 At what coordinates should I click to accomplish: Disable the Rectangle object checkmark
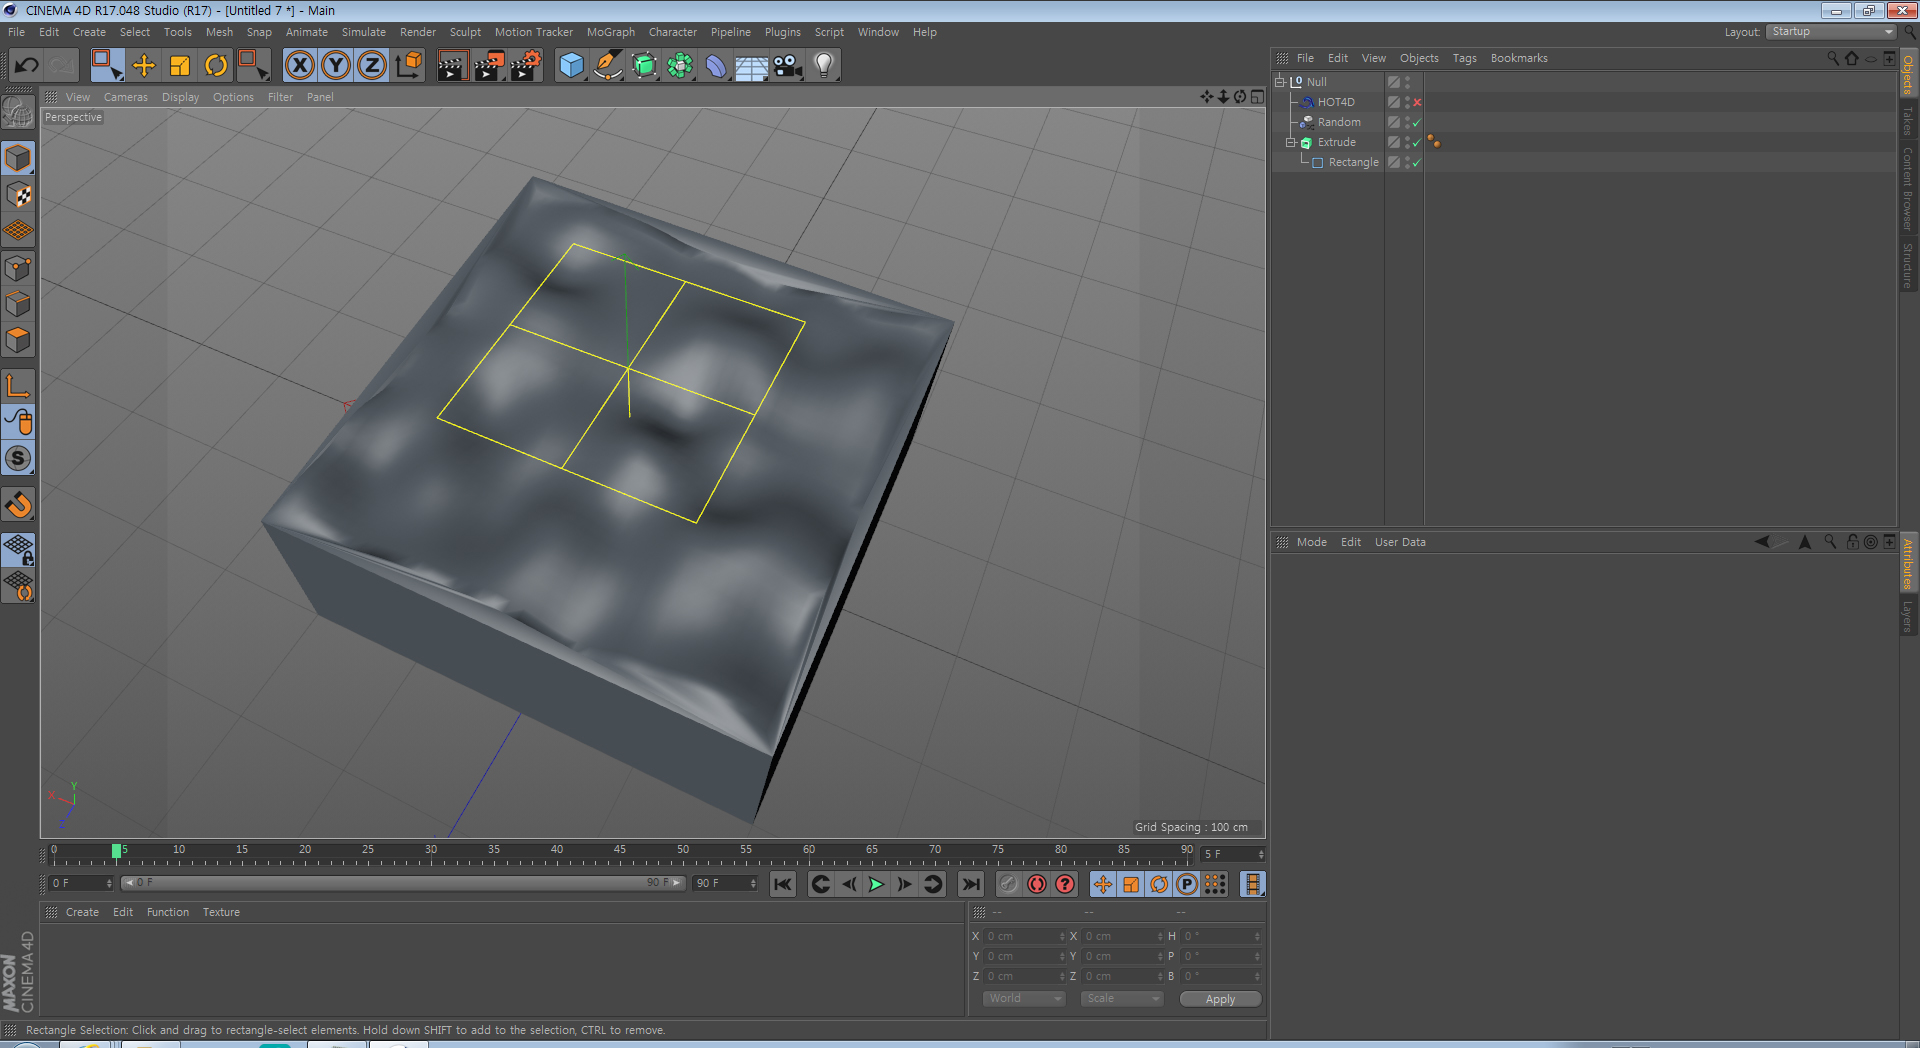pyautogui.click(x=1417, y=162)
